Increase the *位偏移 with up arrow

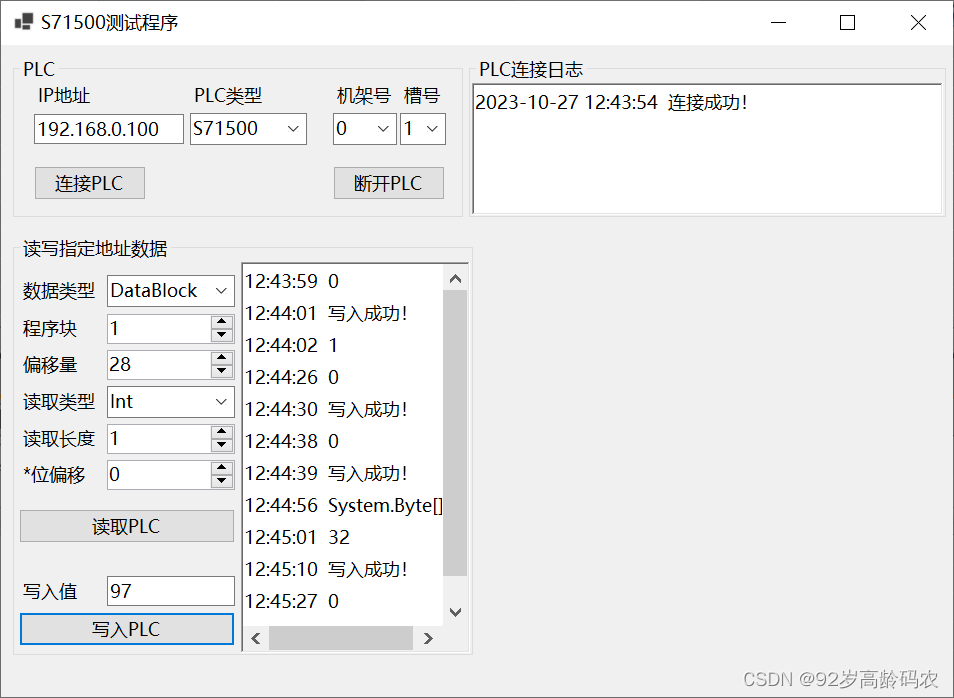pos(222,468)
